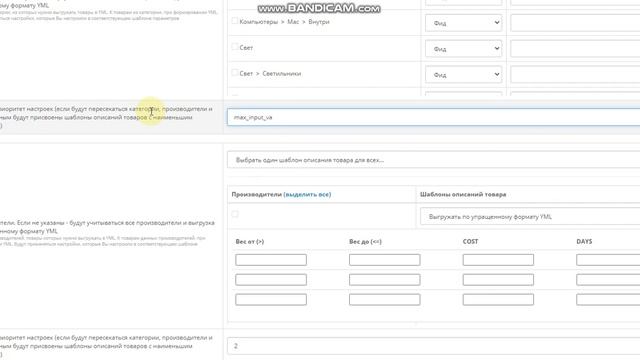Click the 'DAYS' column label
This screenshot has height=360, width=640.
coord(584,242)
